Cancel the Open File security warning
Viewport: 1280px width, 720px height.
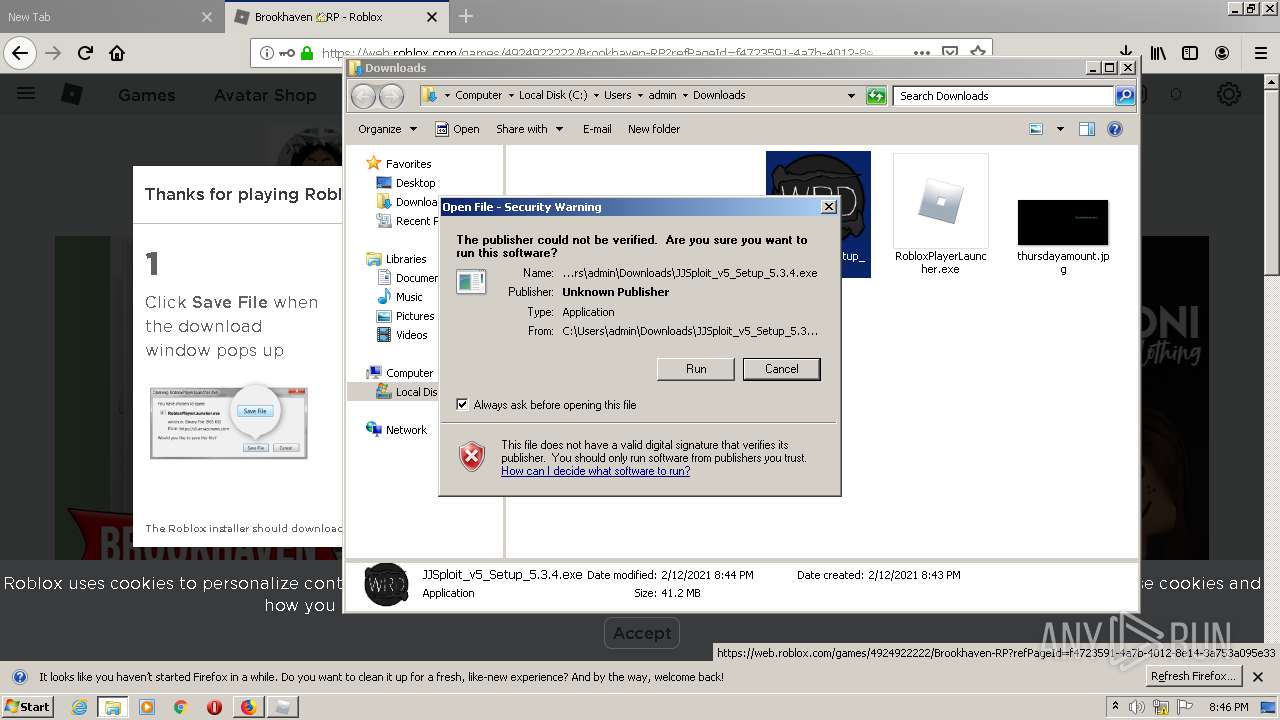click(781, 369)
